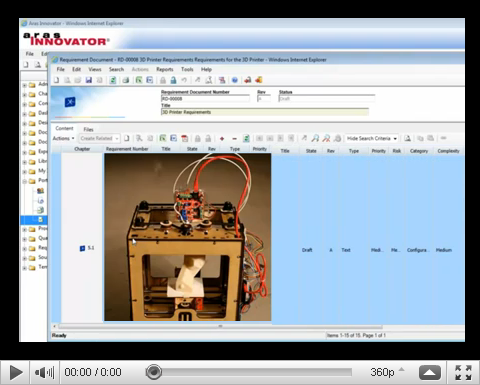This screenshot has width=480, height=385.
Task: Click the New item icon in Content toolbar
Action: coord(127,138)
